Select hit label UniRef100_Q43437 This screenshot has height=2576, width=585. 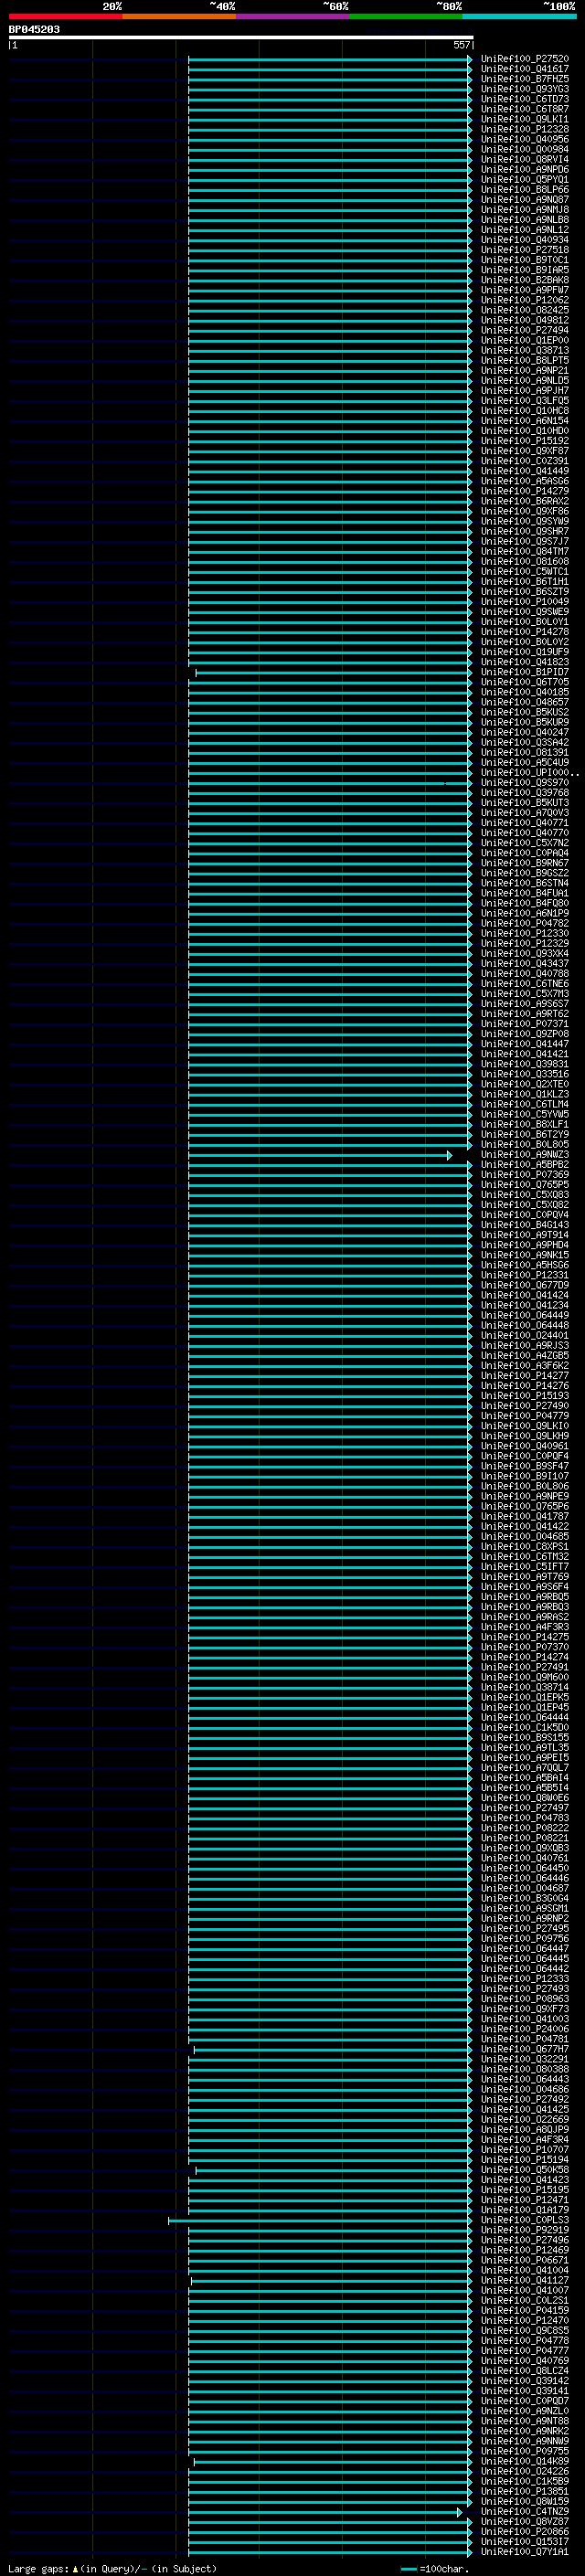(524, 964)
